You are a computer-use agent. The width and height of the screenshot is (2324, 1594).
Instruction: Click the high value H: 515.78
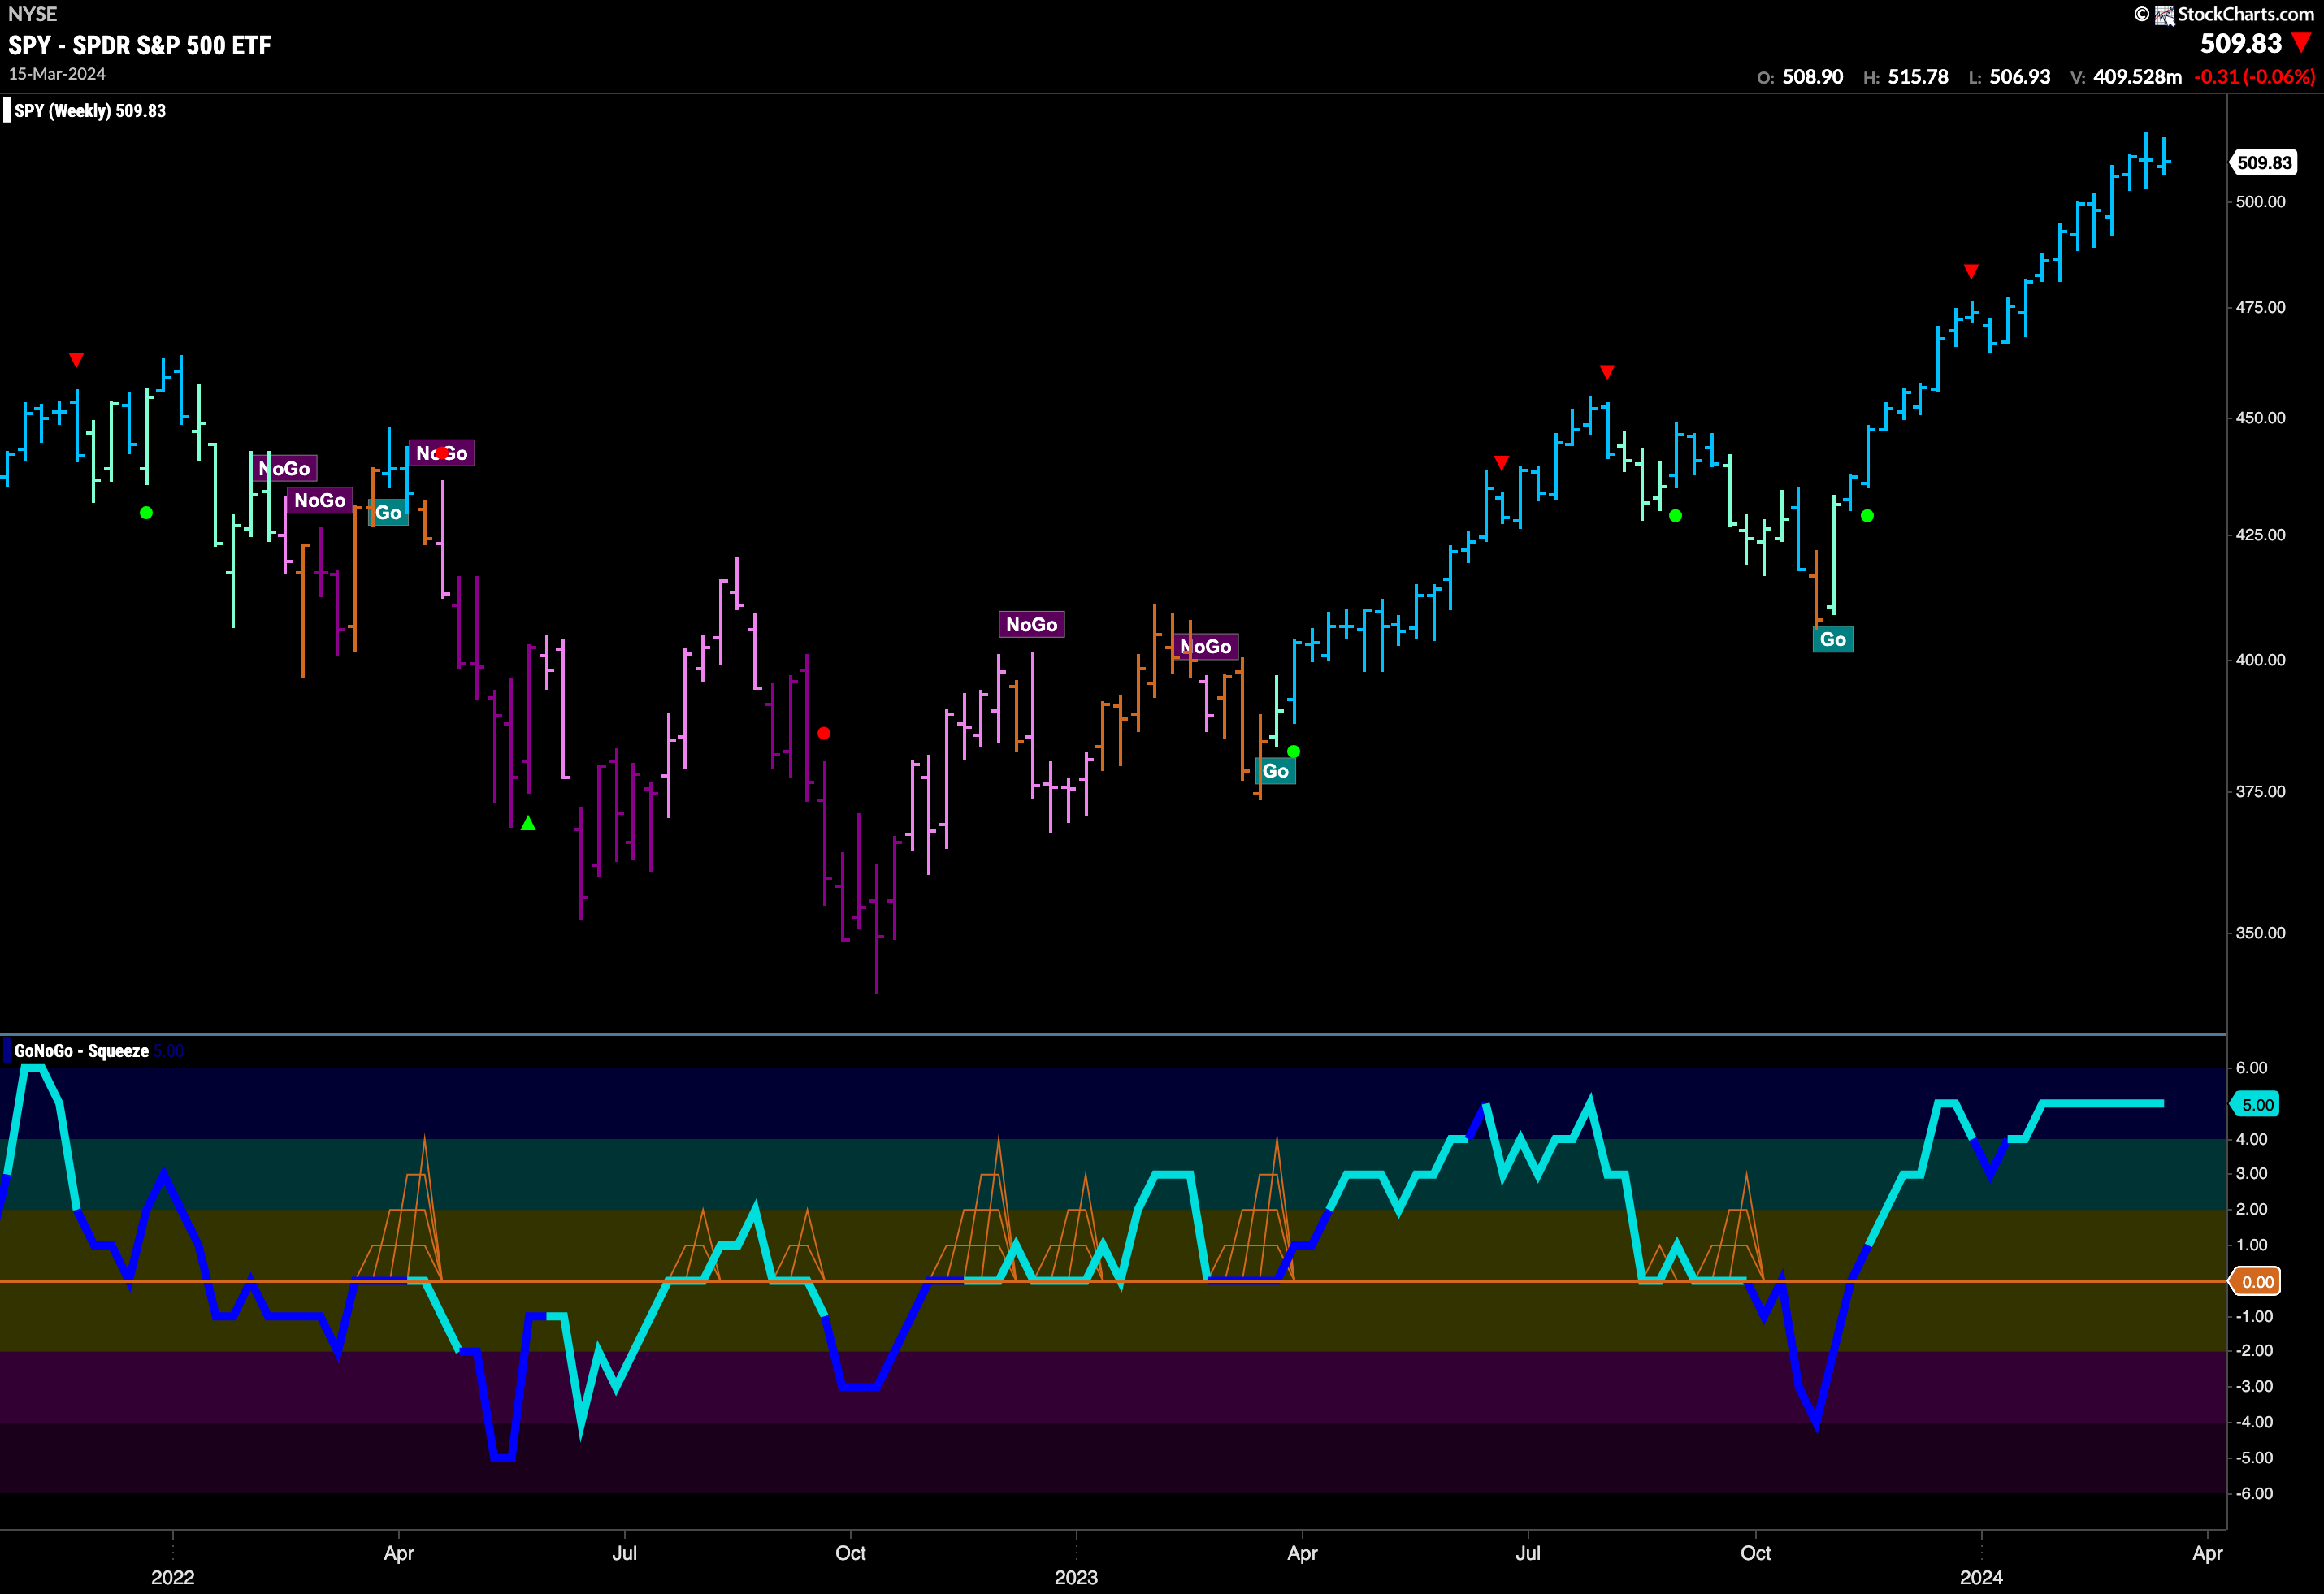click(1906, 77)
